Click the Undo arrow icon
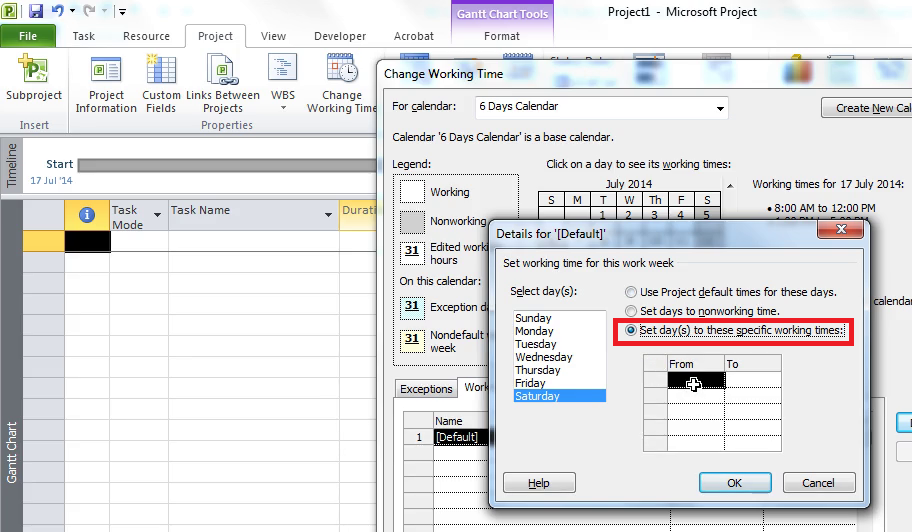The width and height of the screenshot is (912, 532). (57, 10)
